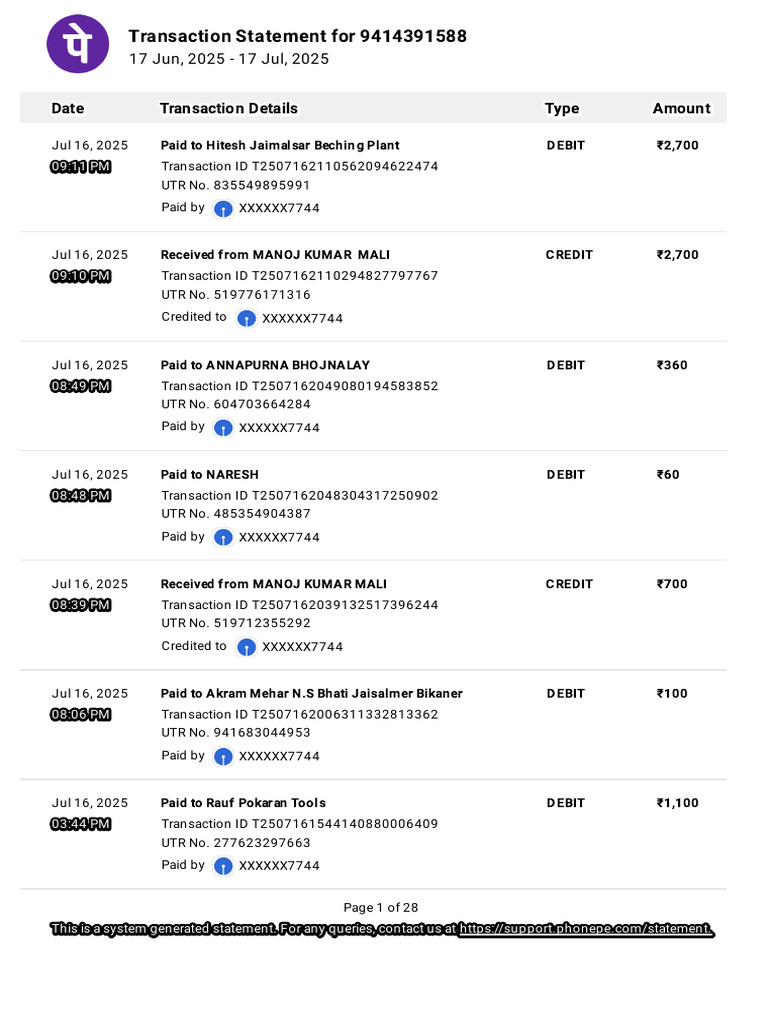Screen dimensions: 768x1024
Task: Click the Date column header
Action: click(68, 108)
